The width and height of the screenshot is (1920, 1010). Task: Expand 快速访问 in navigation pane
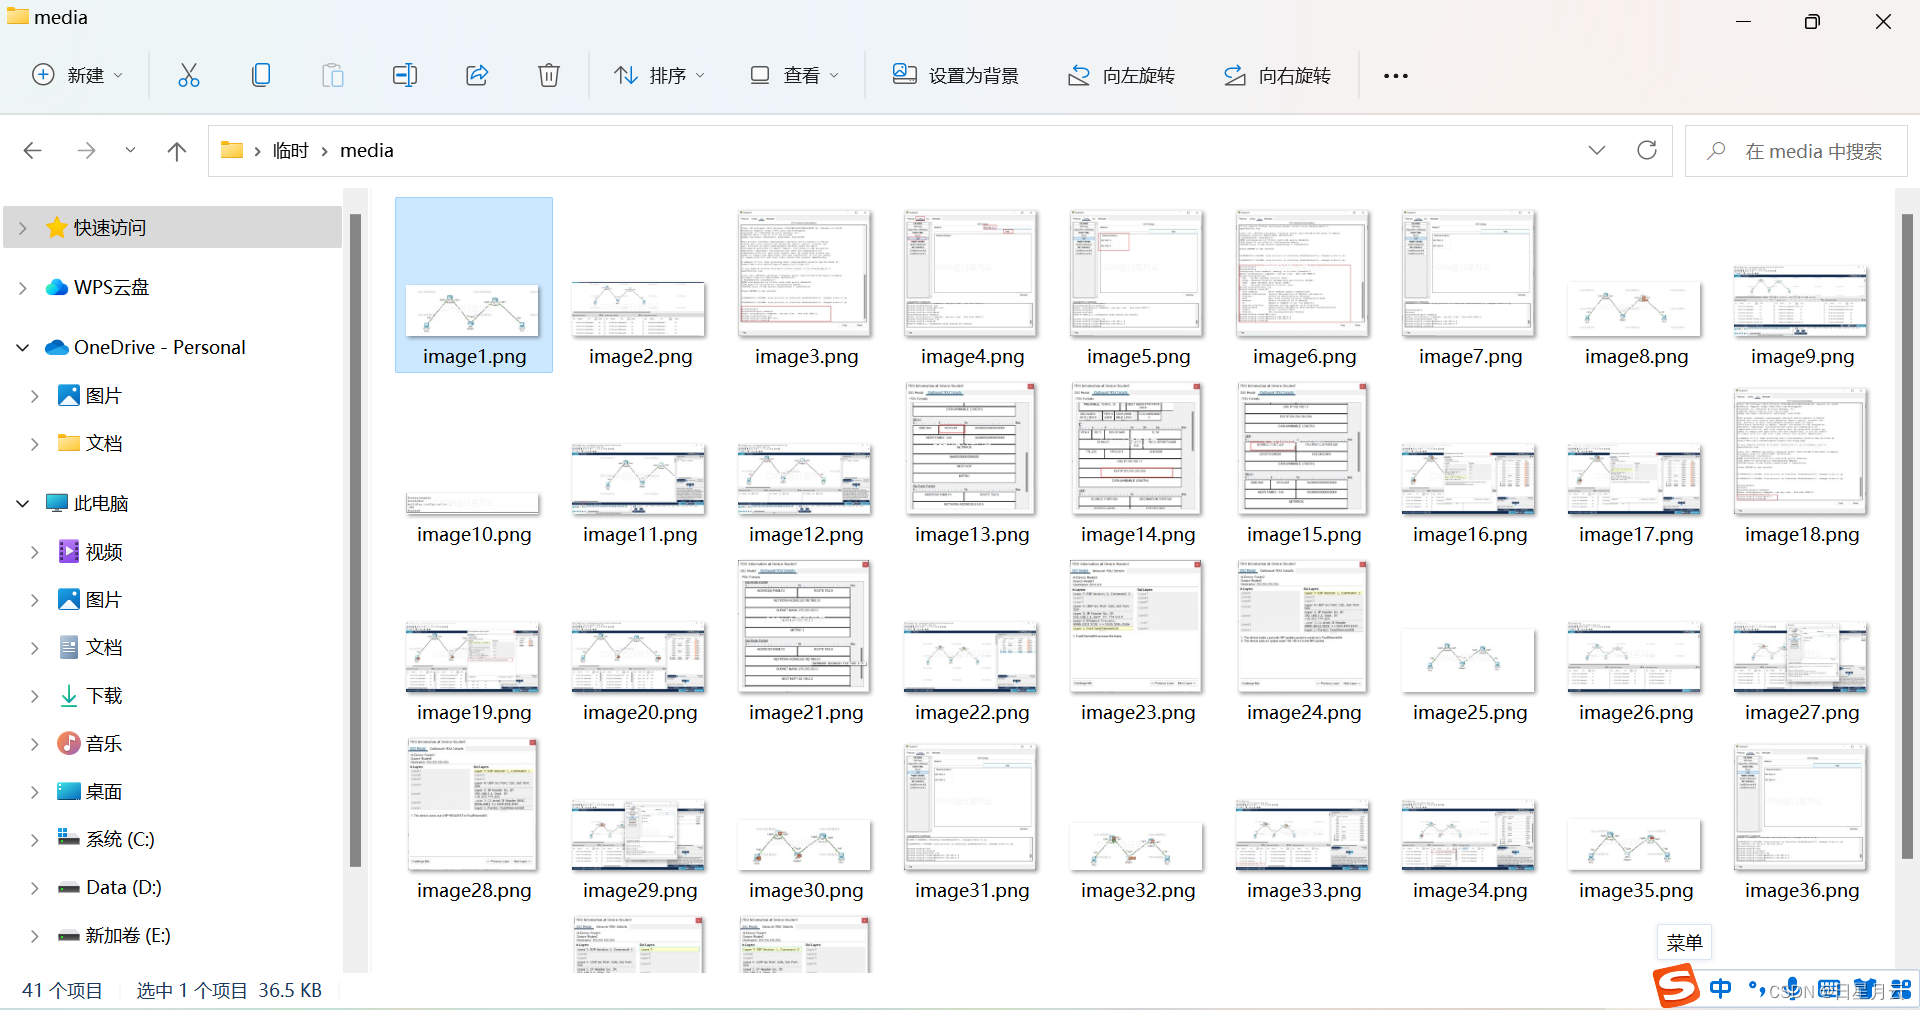click(x=23, y=228)
